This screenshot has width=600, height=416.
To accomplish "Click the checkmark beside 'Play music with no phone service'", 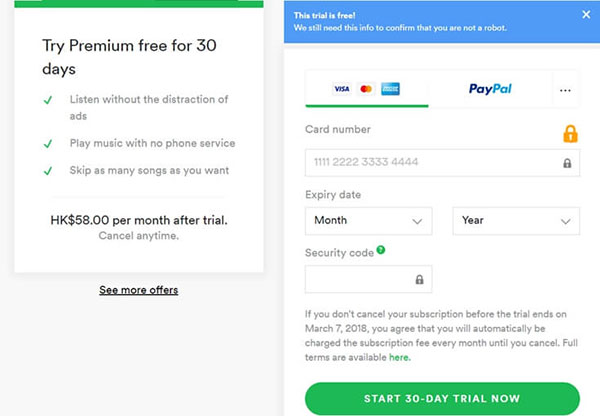I will click(48, 144).
